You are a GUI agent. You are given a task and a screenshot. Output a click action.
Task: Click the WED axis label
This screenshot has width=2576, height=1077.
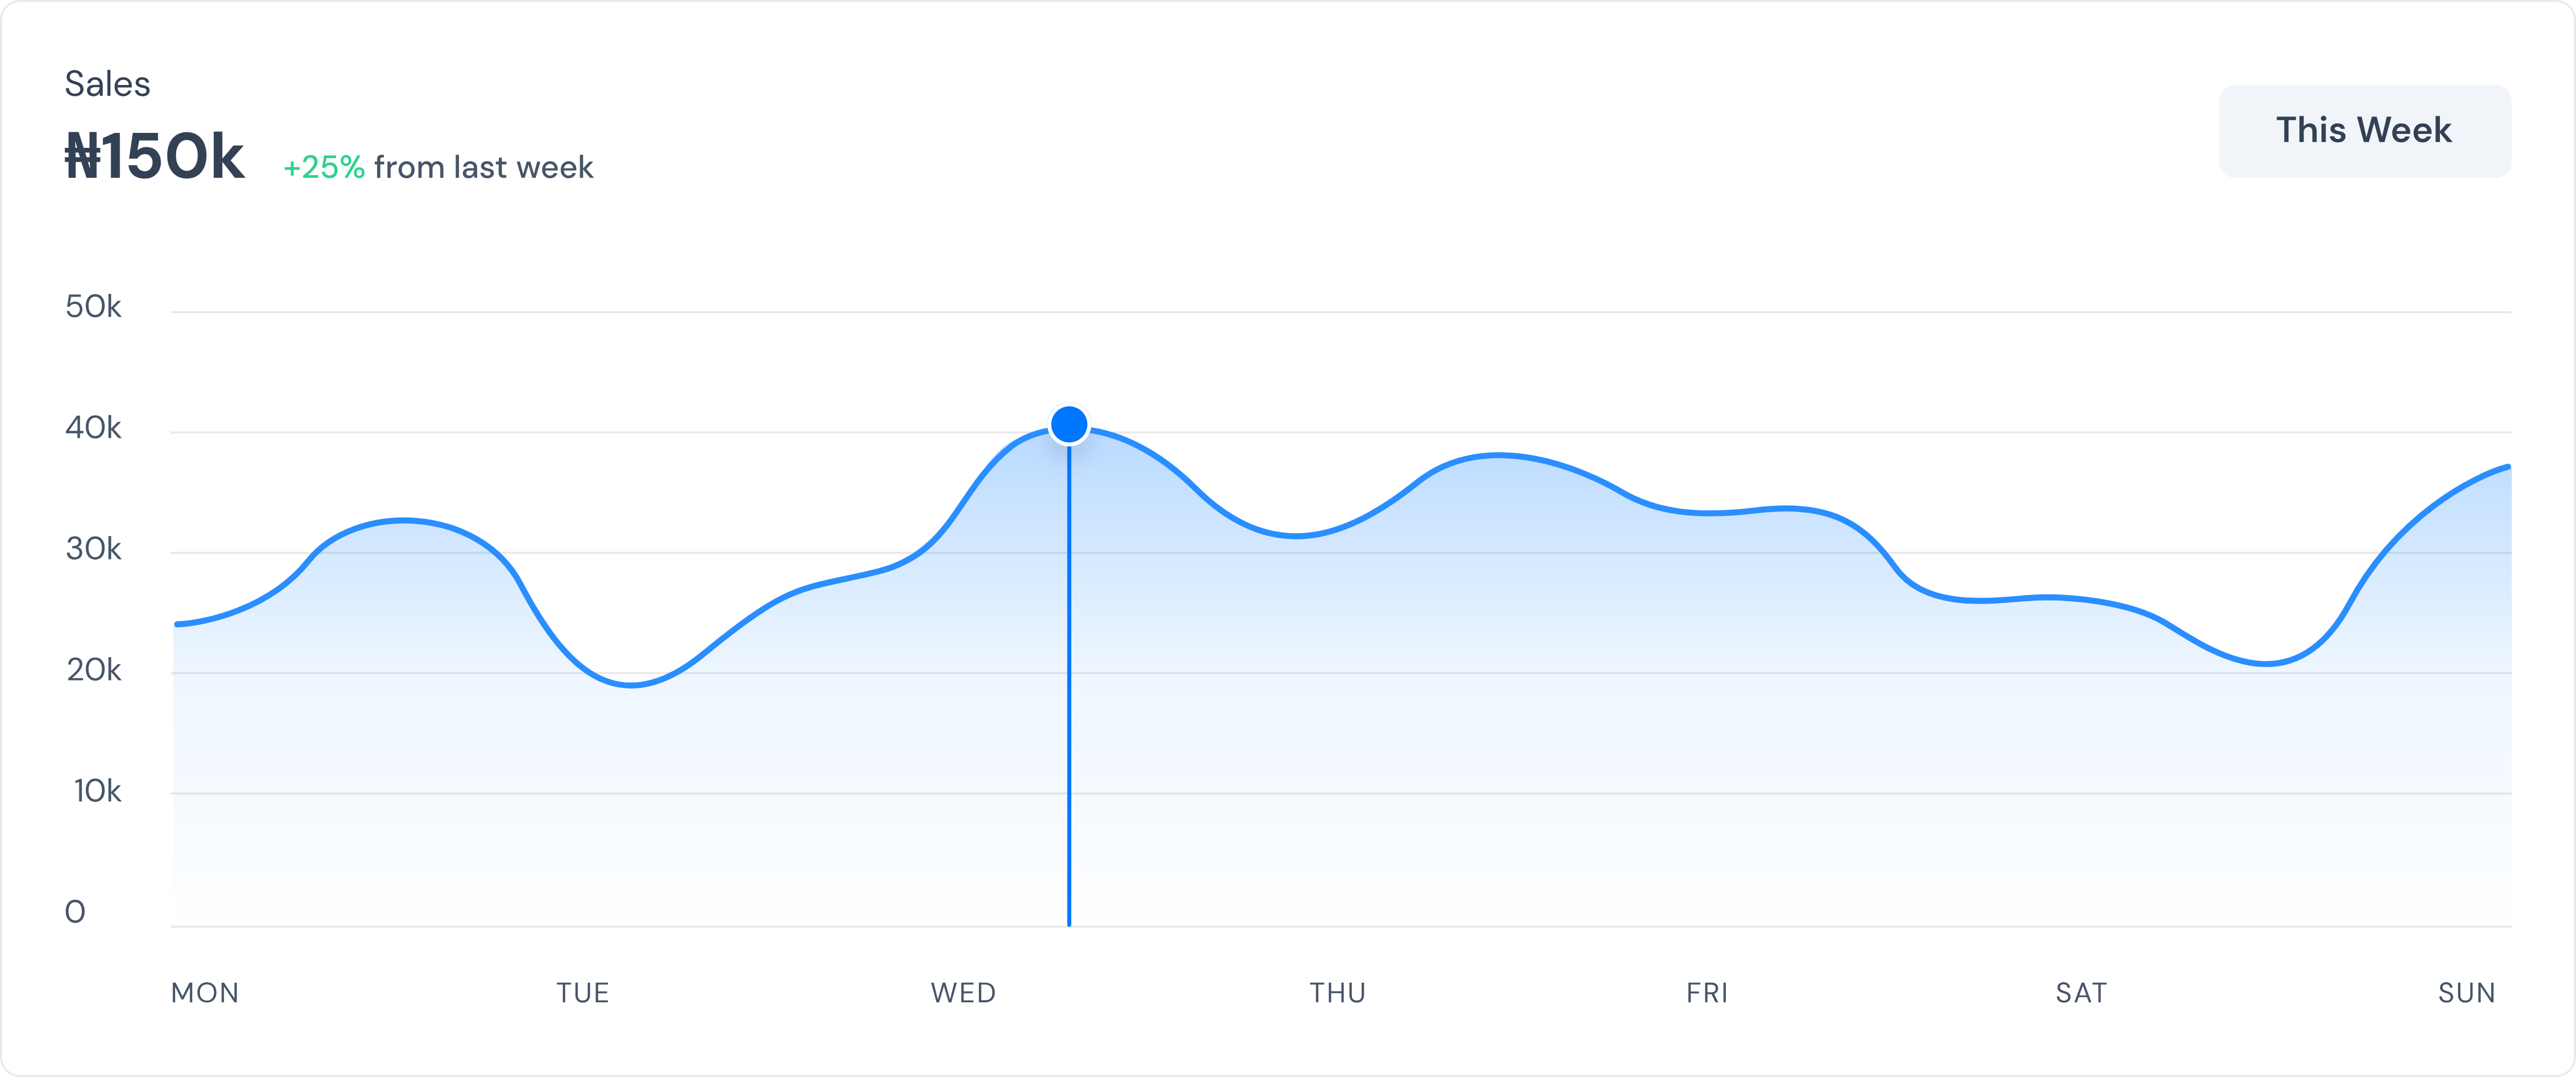coord(963,993)
